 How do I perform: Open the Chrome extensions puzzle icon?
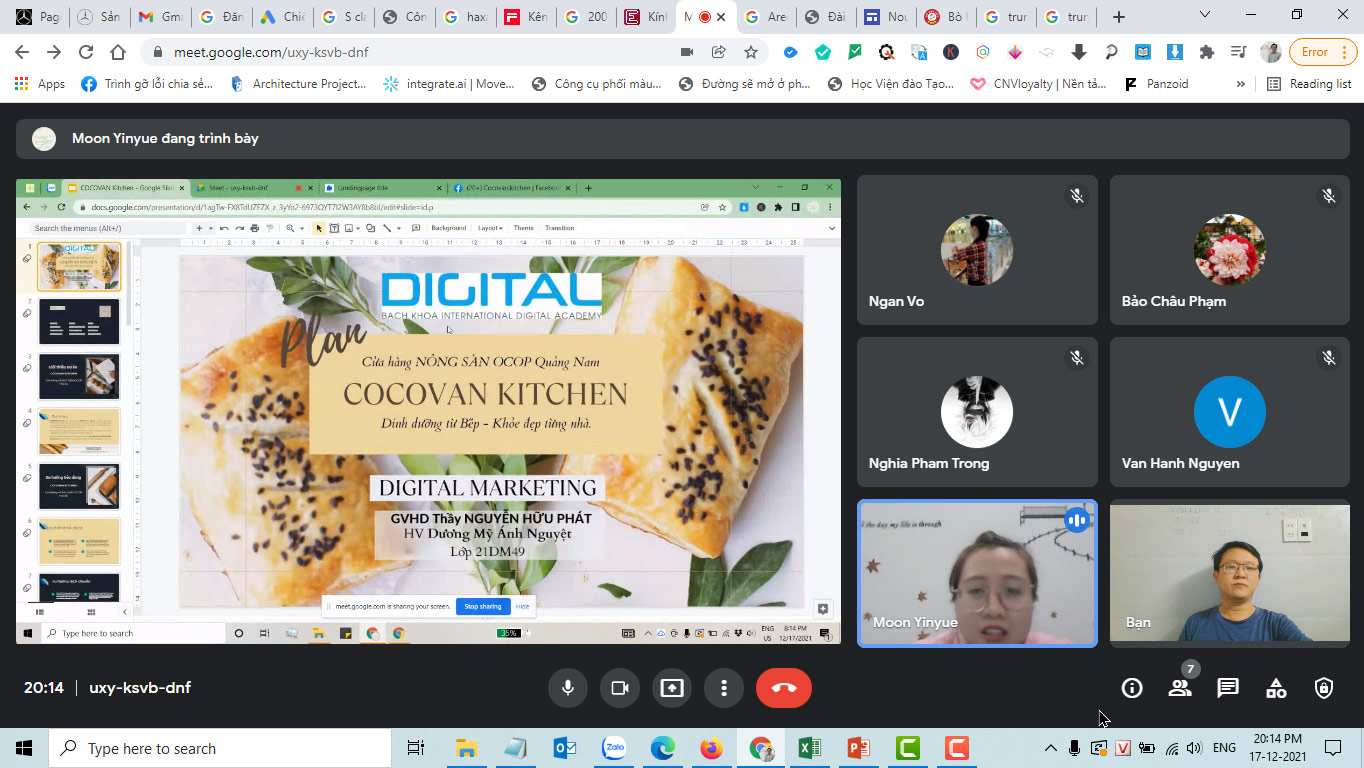point(1207,52)
